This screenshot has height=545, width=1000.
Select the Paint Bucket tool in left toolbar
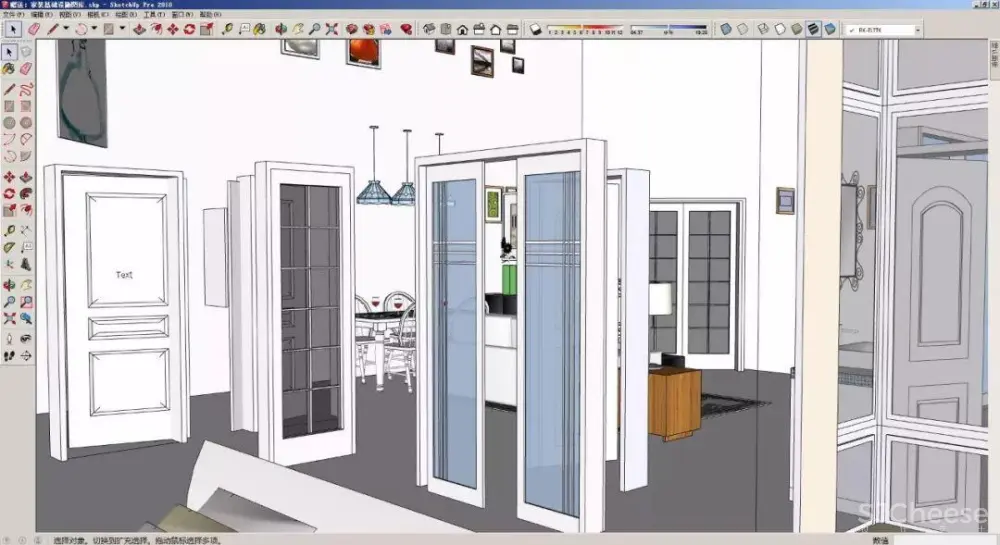click(x=9, y=69)
